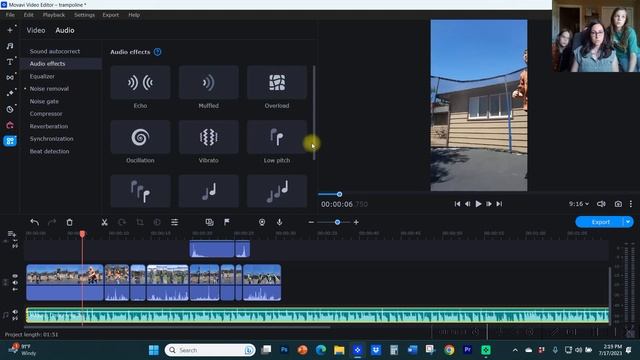Mute the preview with speaker icon

pos(601,204)
